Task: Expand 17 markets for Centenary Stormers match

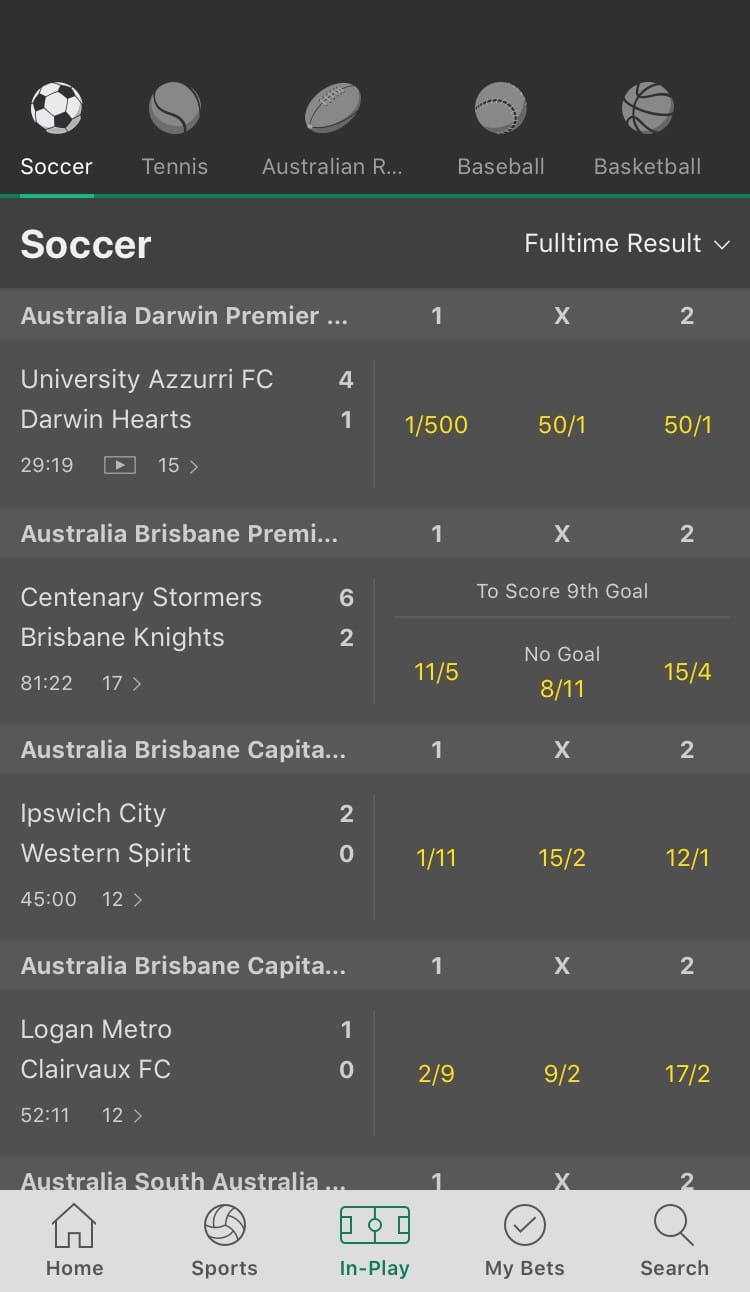Action: (x=122, y=683)
